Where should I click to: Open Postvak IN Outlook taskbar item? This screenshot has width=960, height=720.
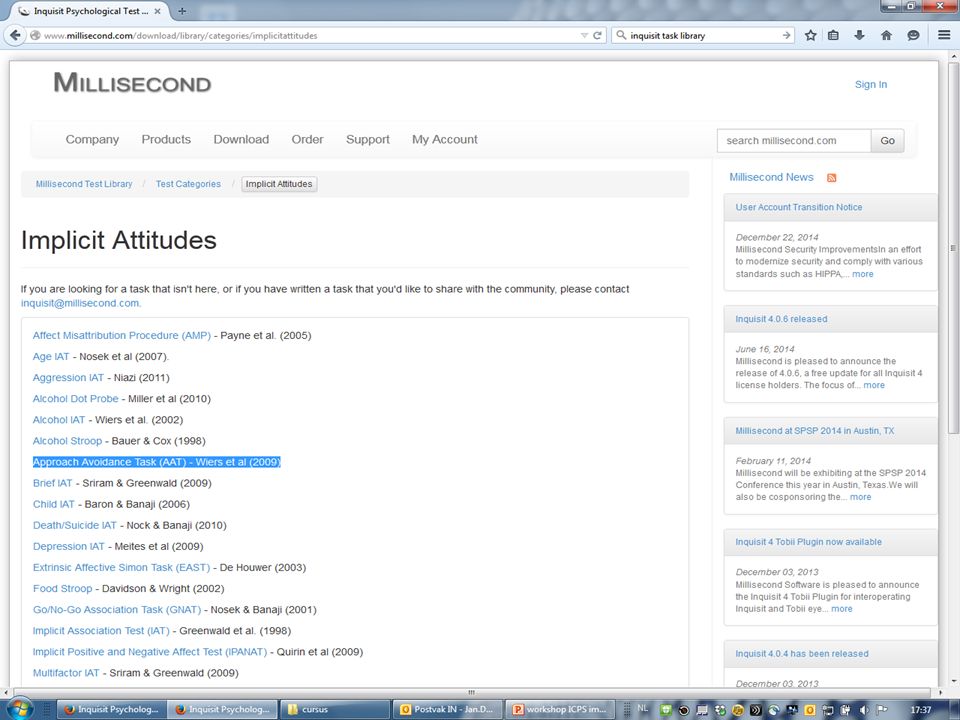(x=447, y=709)
